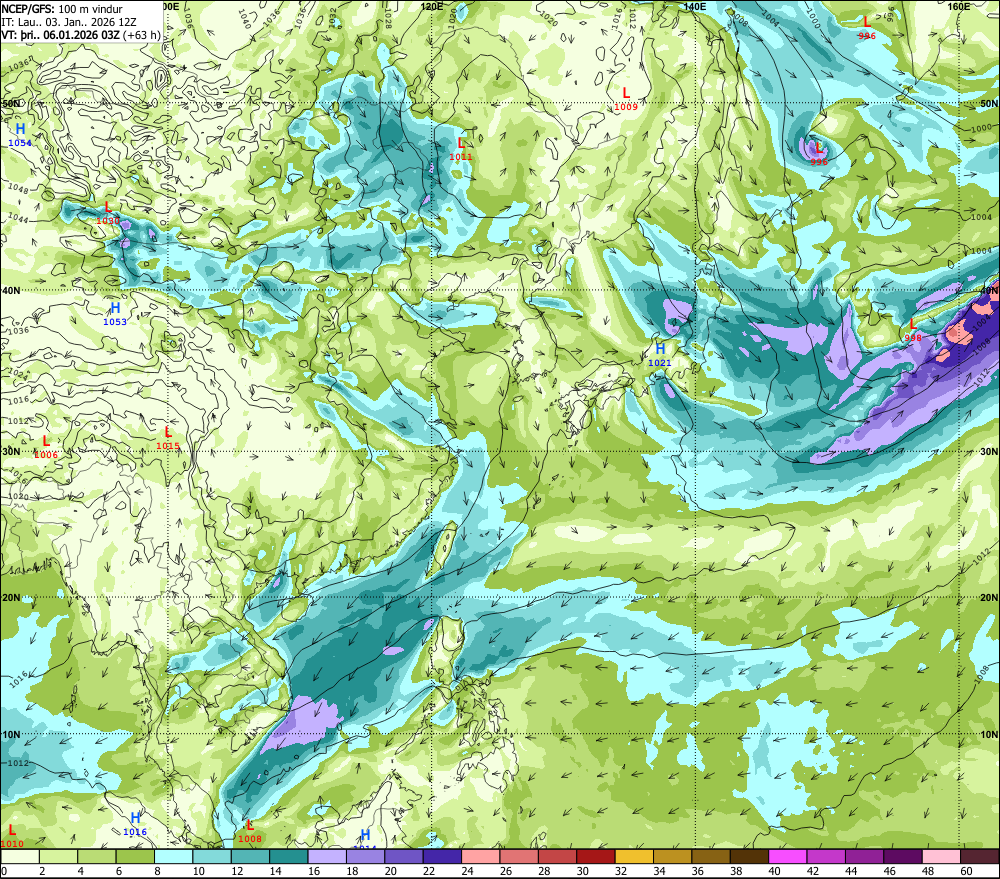Select the L 1008 low pressure marker
Image resolution: width=1000 pixels, height=879 pixels.
tap(249, 832)
